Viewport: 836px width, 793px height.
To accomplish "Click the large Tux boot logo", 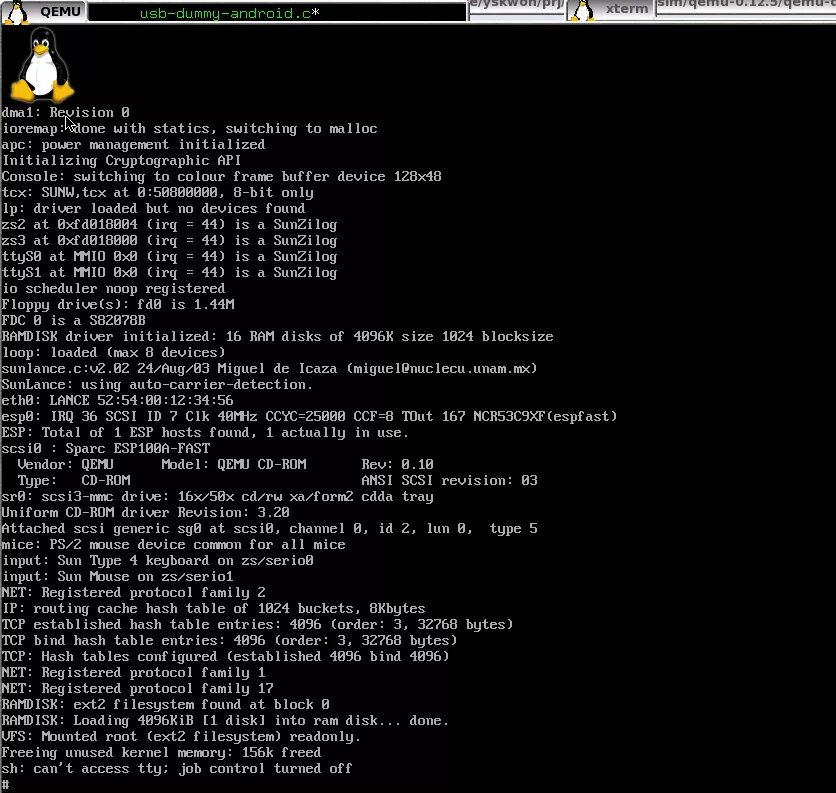I will pos(43,65).
